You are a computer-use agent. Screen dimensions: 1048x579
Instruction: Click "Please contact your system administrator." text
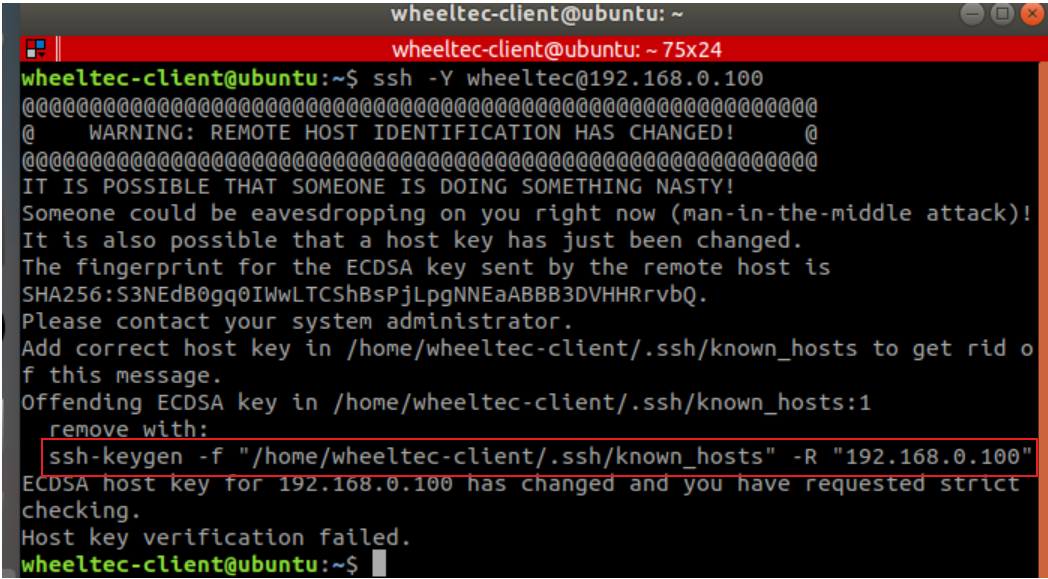point(297,322)
